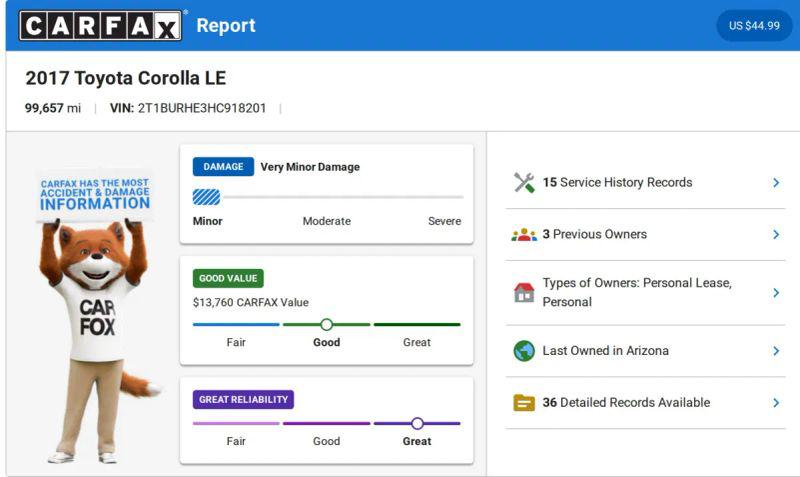Click the wrench and screwdriver service icon

click(524, 183)
